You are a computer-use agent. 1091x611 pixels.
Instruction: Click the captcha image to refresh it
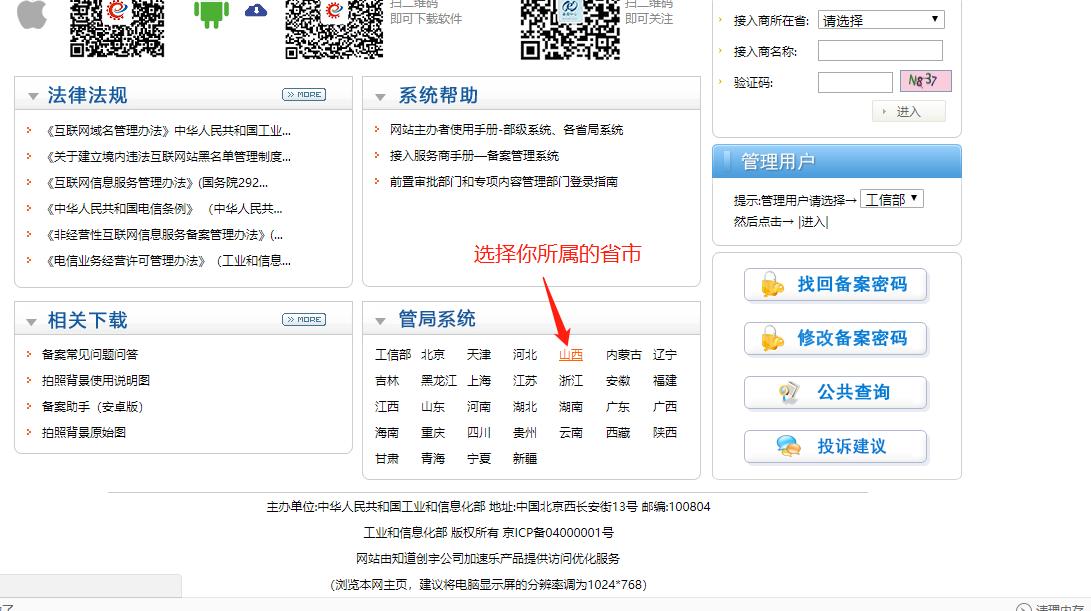coord(923,80)
